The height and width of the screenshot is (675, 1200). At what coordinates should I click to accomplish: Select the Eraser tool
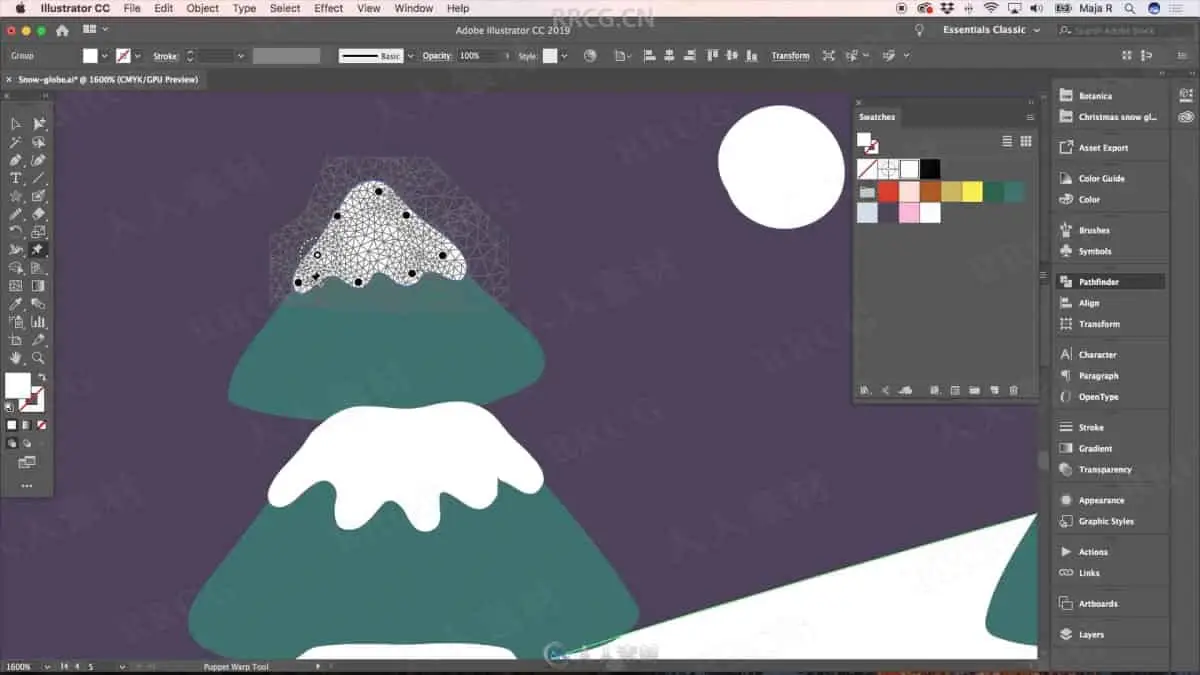click(x=38, y=214)
